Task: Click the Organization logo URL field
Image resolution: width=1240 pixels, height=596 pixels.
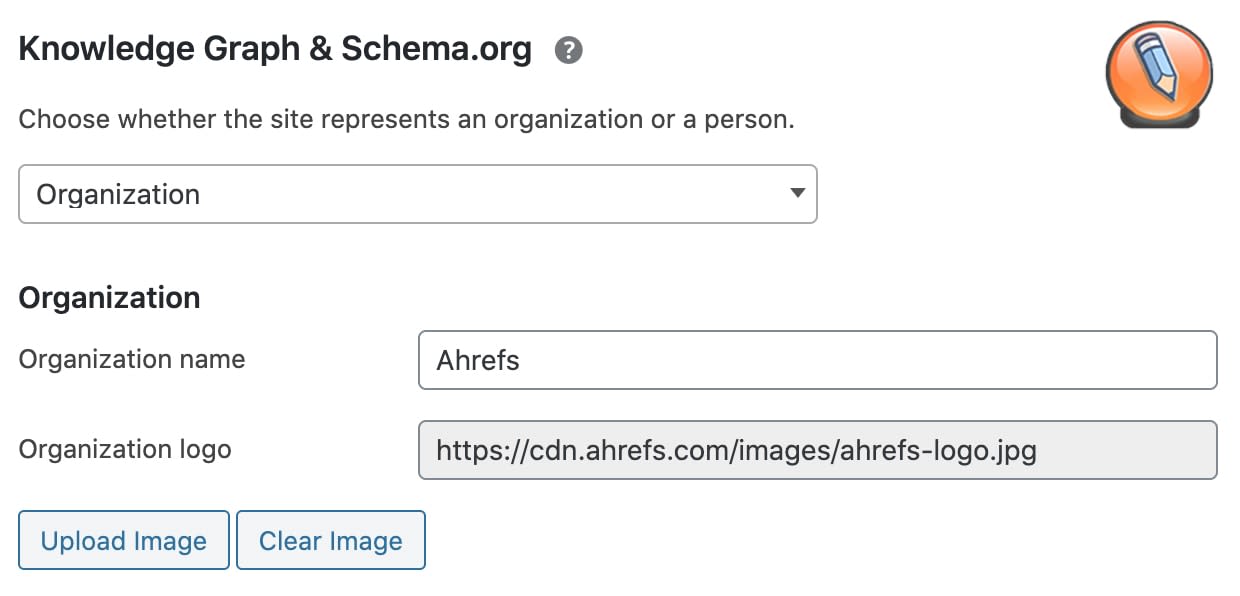Action: pos(817,450)
